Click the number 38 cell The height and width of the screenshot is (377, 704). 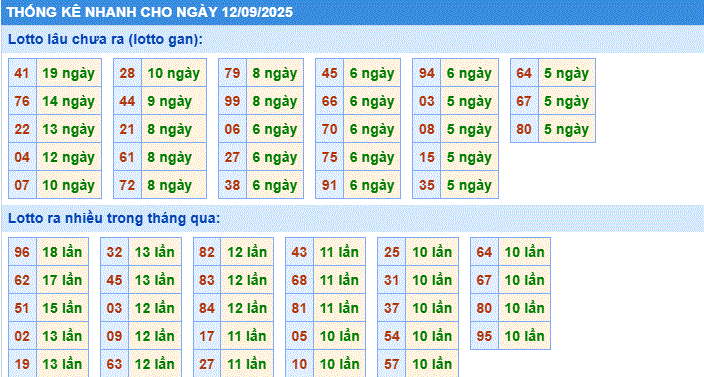pyautogui.click(x=233, y=185)
